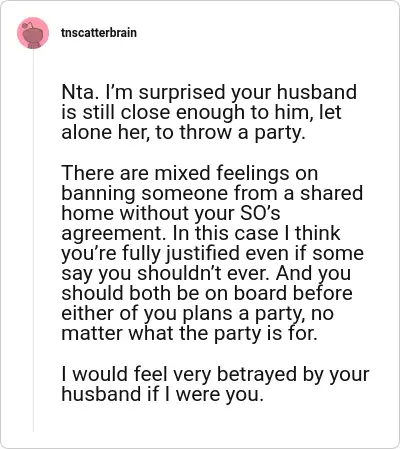Click the phrase "I'm surprised your husband"
This screenshot has height=449, width=400.
point(231,93)
